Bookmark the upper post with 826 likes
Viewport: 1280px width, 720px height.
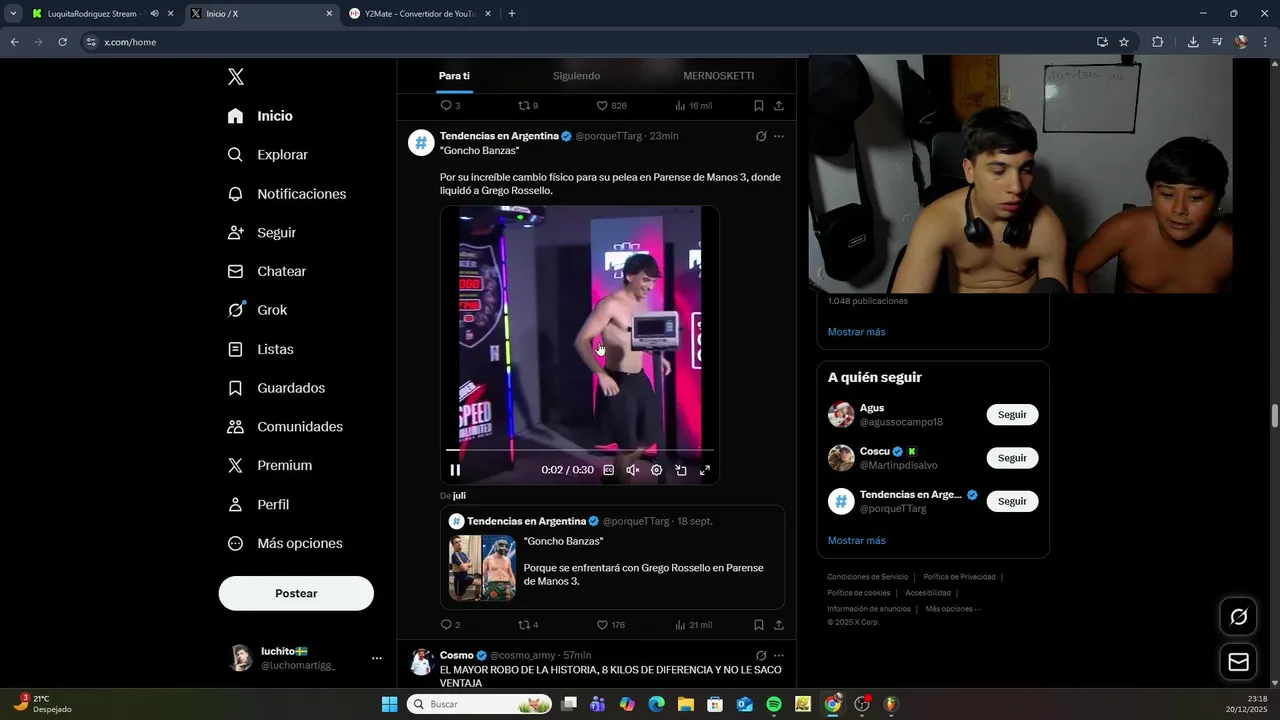point(759,105)
